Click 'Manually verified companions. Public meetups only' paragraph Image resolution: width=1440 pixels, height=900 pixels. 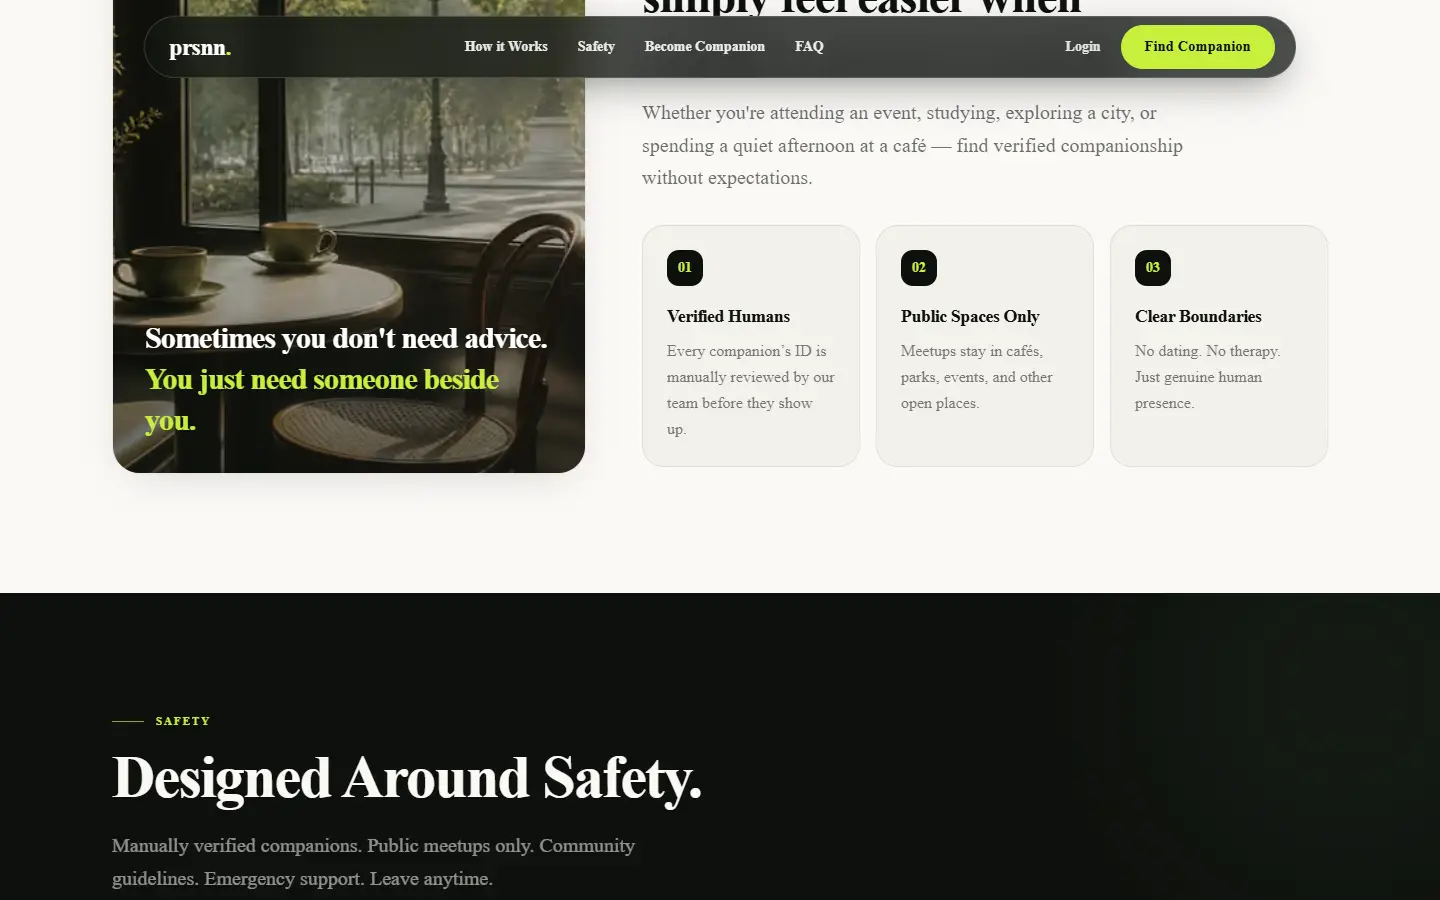[x=373, y=862]
